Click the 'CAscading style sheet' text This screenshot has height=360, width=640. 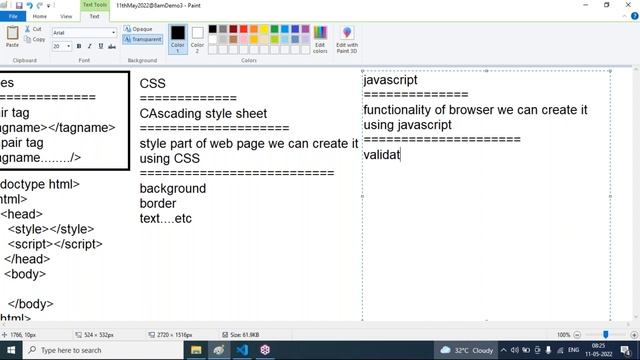tap(203, 113)
